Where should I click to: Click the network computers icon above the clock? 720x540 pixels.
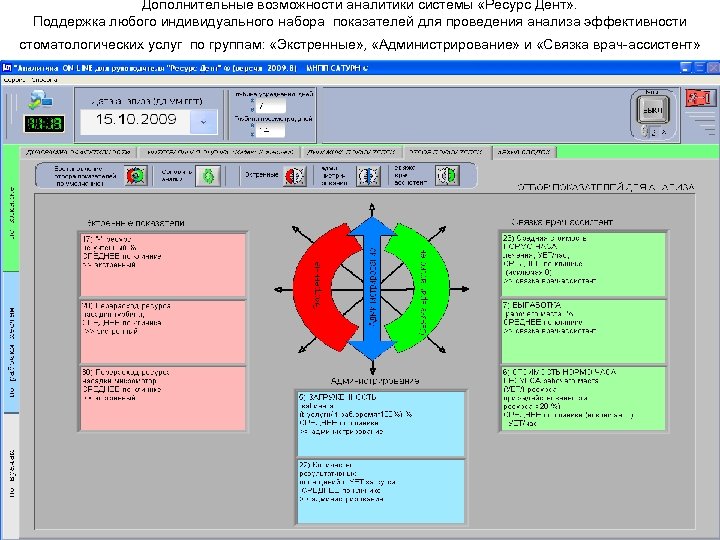40,100
